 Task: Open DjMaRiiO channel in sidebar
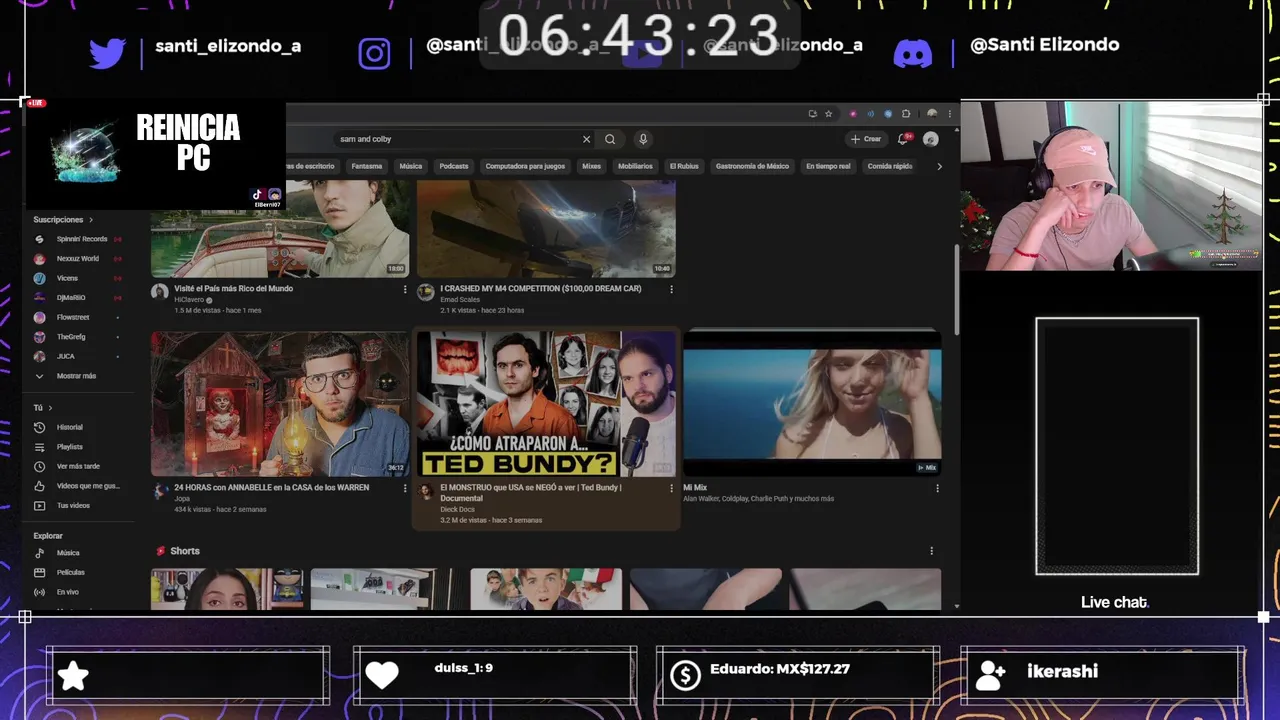click(78, 297)
